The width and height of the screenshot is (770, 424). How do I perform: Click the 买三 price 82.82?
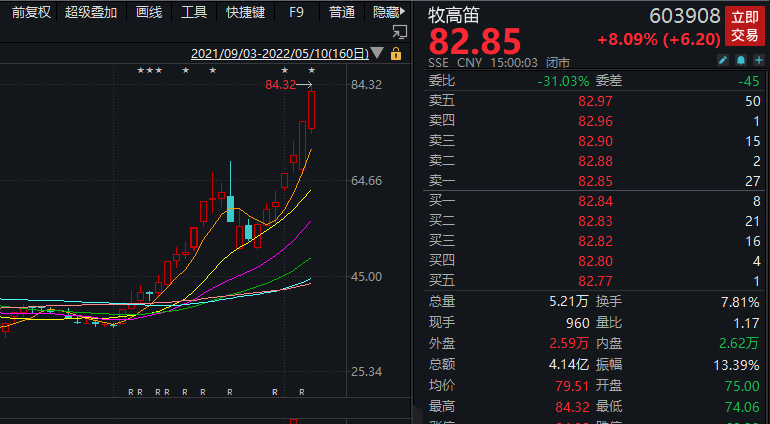click(595, 241)
